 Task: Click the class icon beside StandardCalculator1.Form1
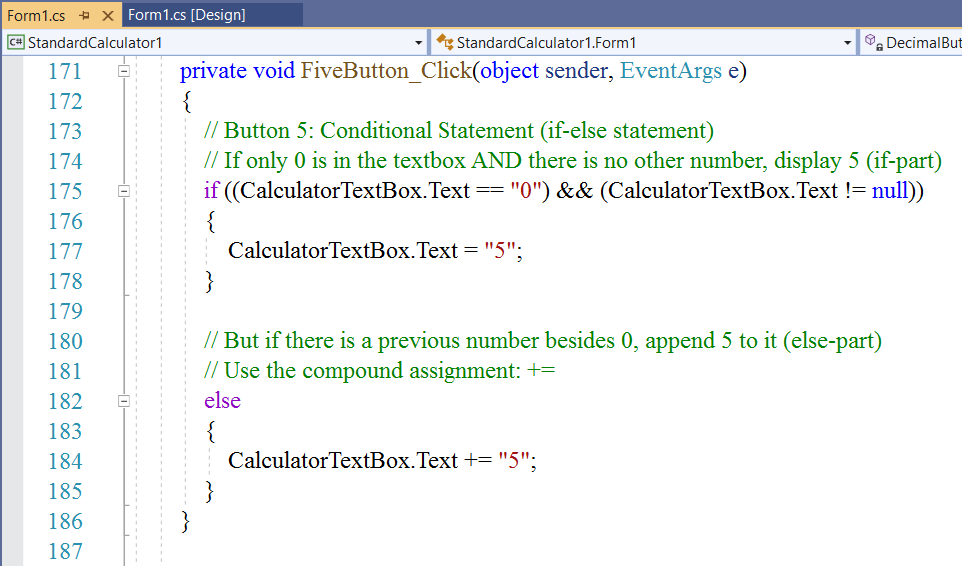(444, 42)
